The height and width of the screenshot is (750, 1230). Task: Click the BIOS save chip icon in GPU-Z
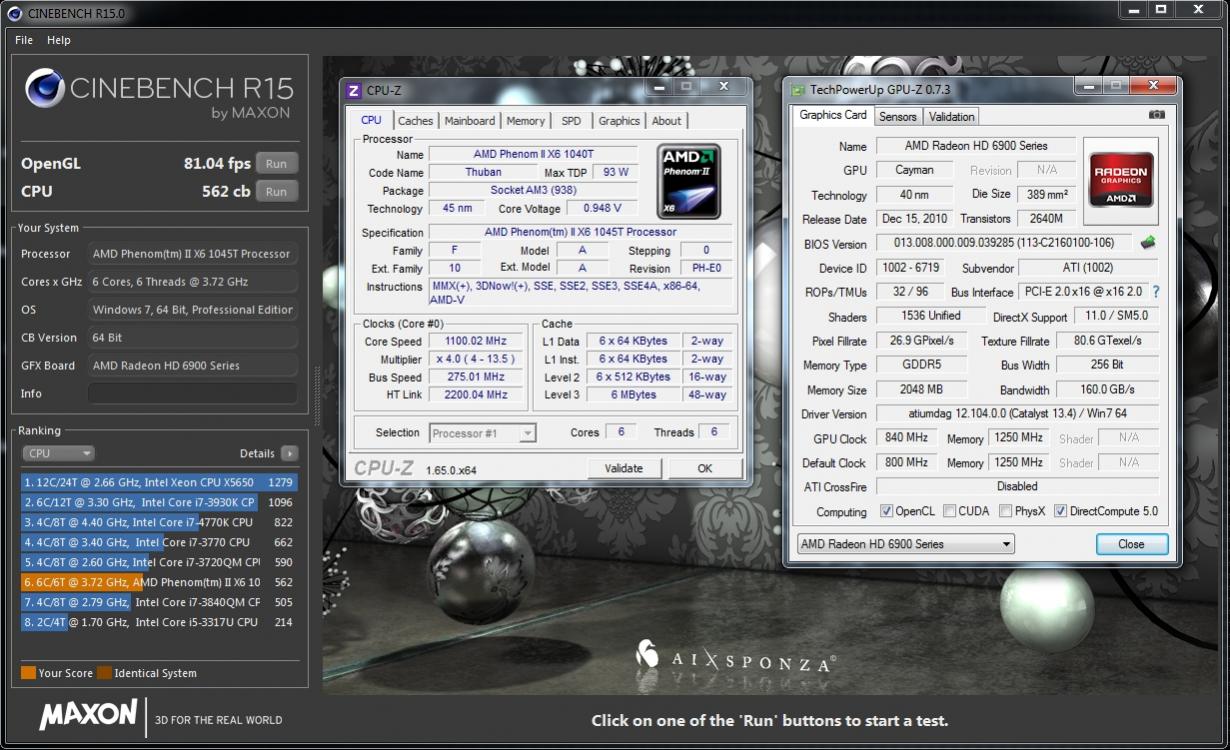[x=1147, y=242]
